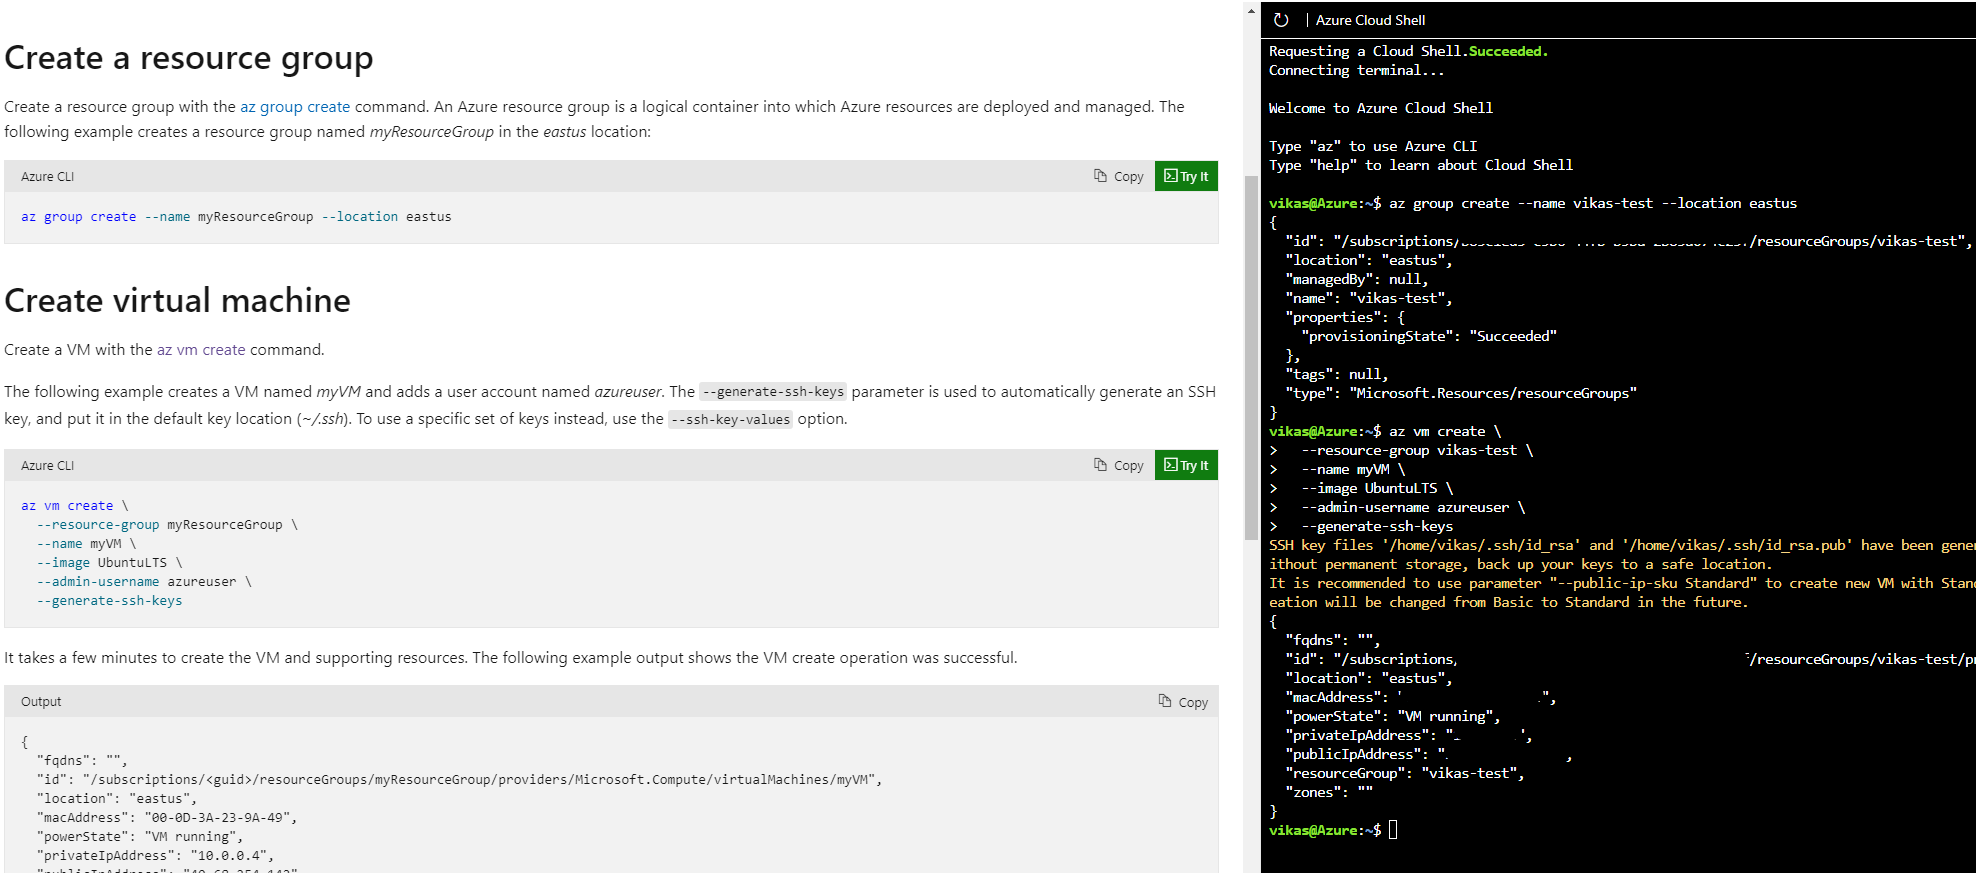Click the Azure Cloud Shell restart icon
The height and width of the screenshot is (873, 1976).
pyautogui.click(x=1281, y=19)
